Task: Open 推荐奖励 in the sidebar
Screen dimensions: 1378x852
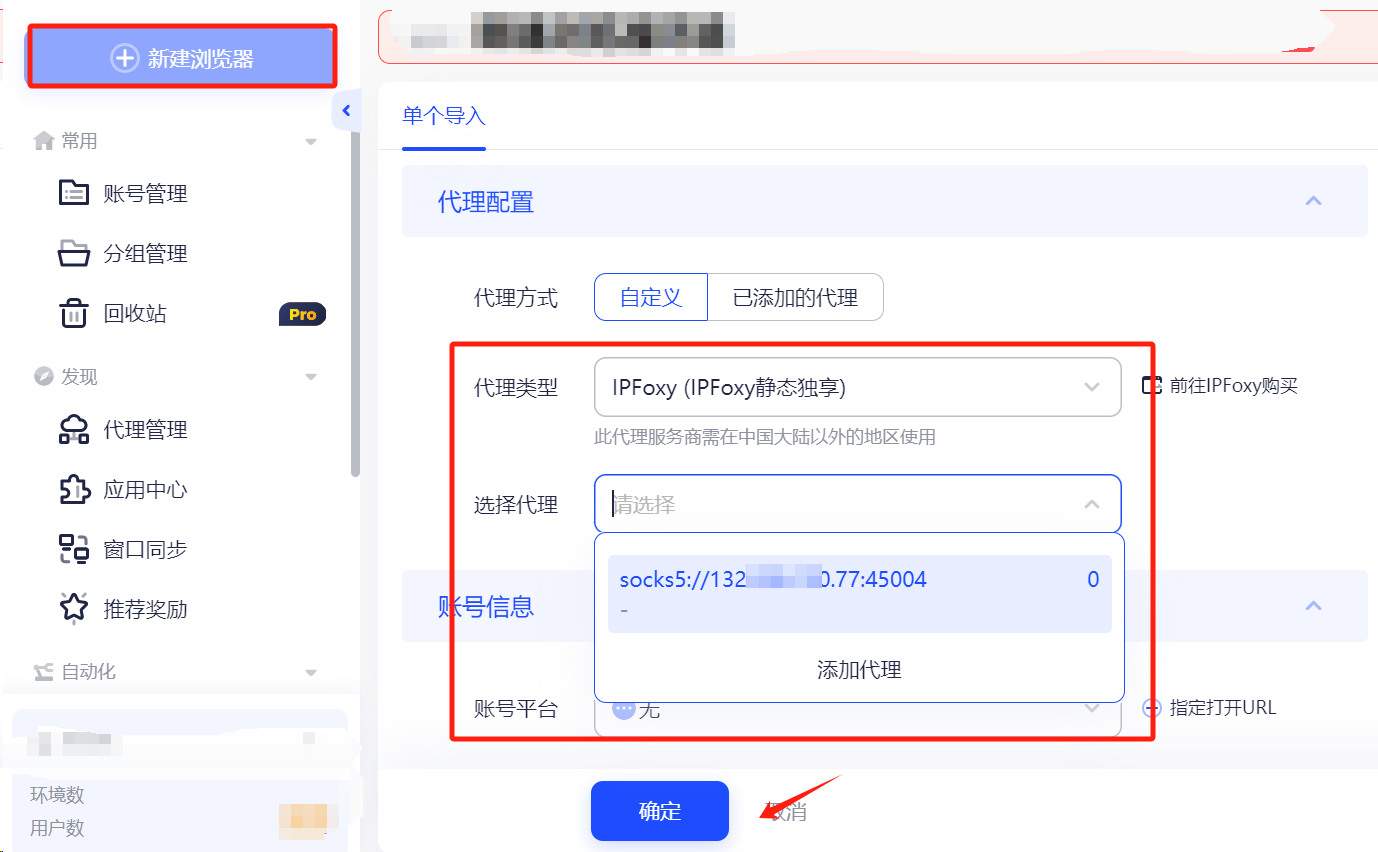Action: point(124,609)
